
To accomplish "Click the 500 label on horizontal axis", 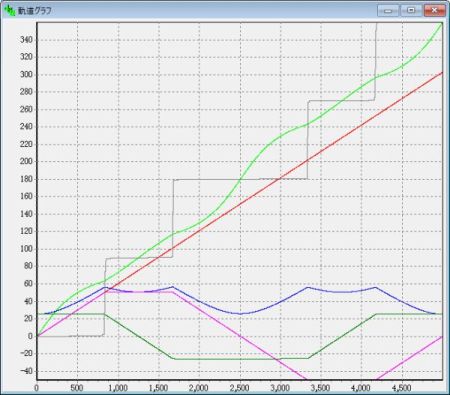I will (77, 388).
